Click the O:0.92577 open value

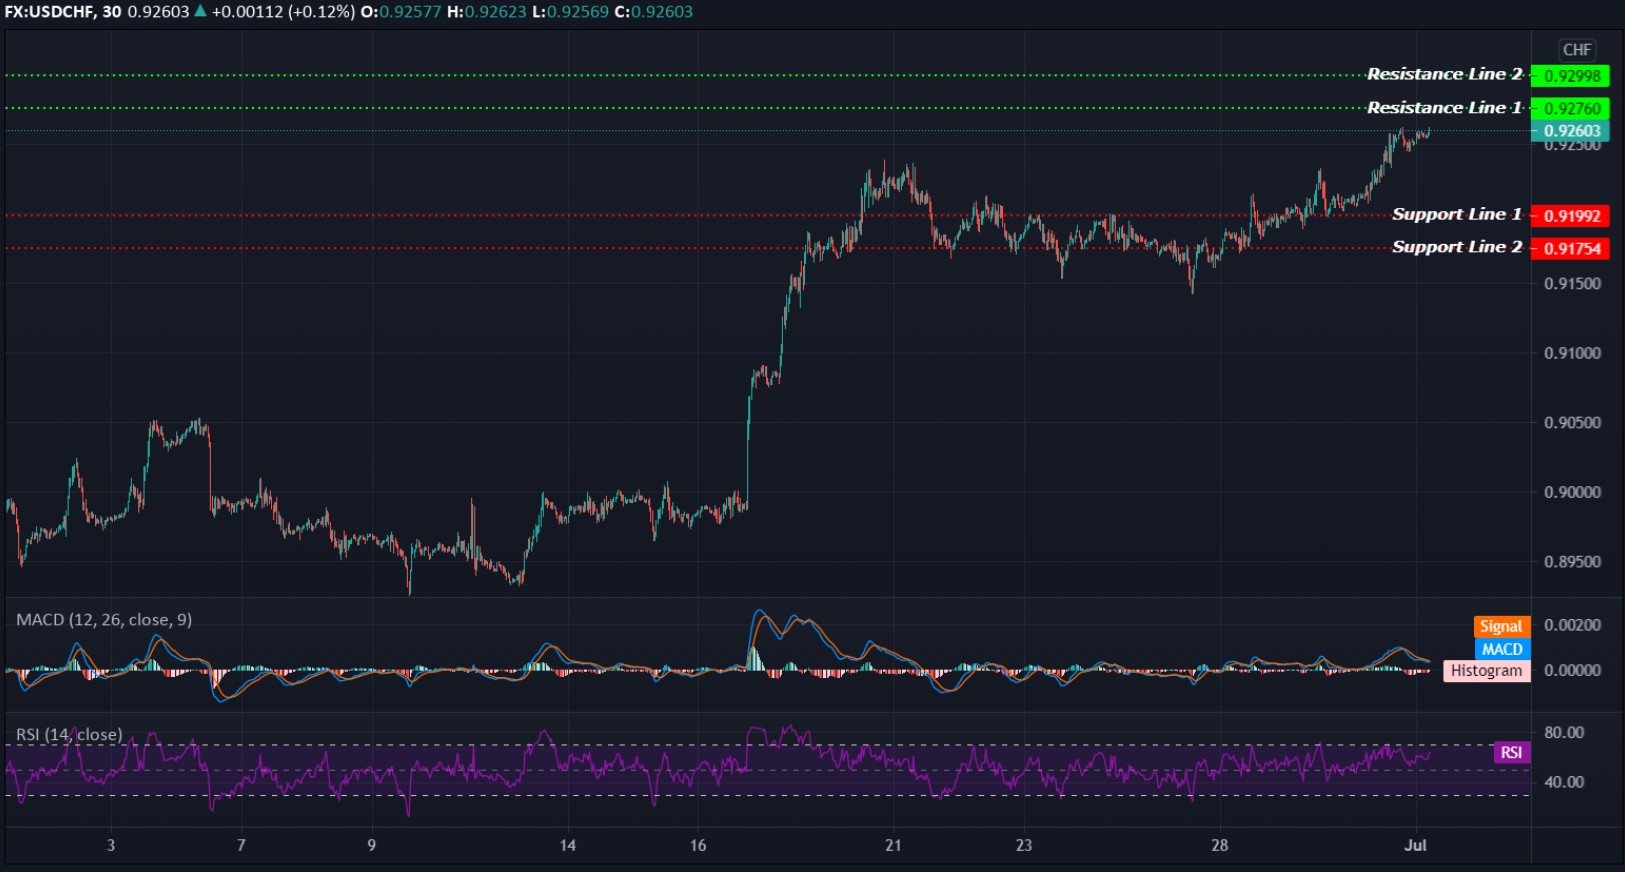pos(401,12)
